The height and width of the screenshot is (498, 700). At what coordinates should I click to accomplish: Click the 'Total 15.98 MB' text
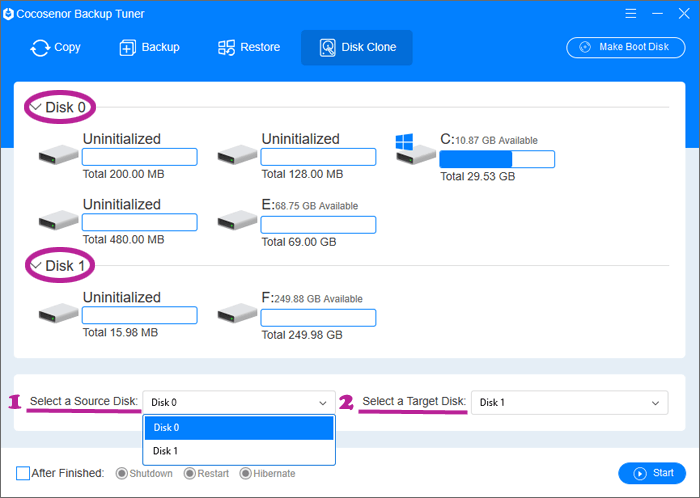point(121,332)
